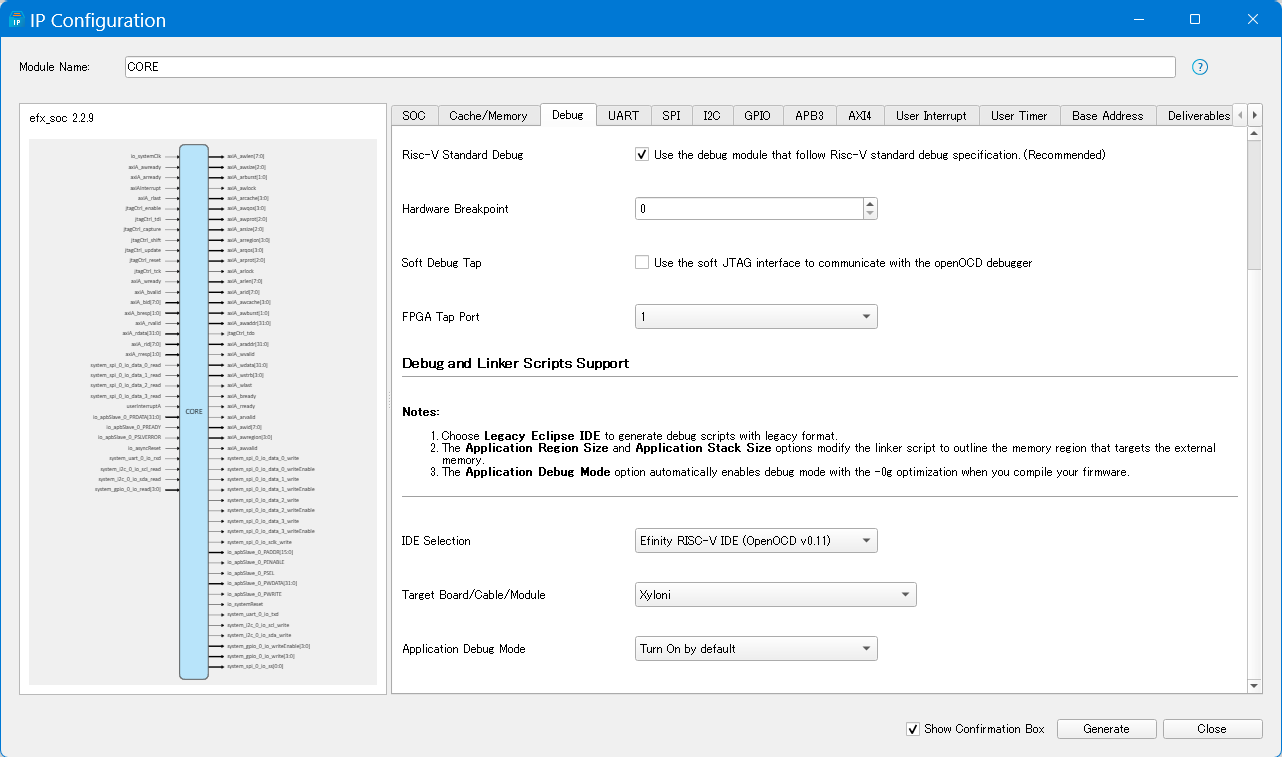Screen dimensions: 1282x757
Task: Click the Close button at bottom right
Action: pos(1211,729)
